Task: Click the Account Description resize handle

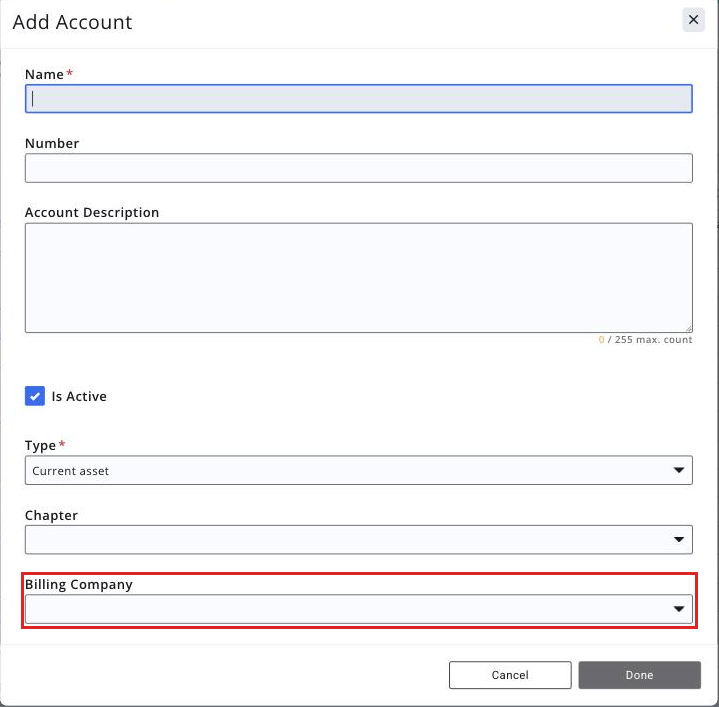Action: click(x=688, y=328)
